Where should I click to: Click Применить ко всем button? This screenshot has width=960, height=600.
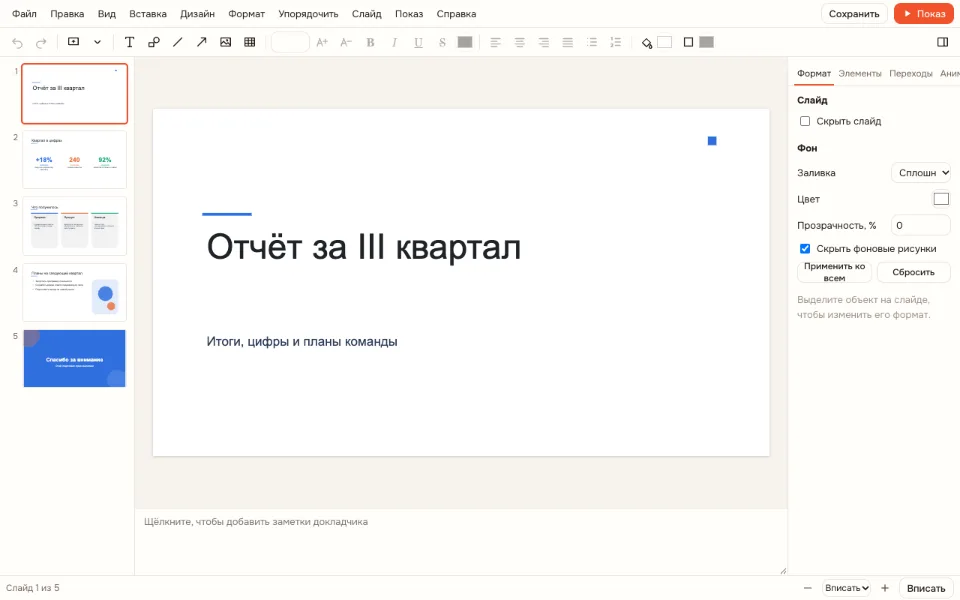click(834, 272)
